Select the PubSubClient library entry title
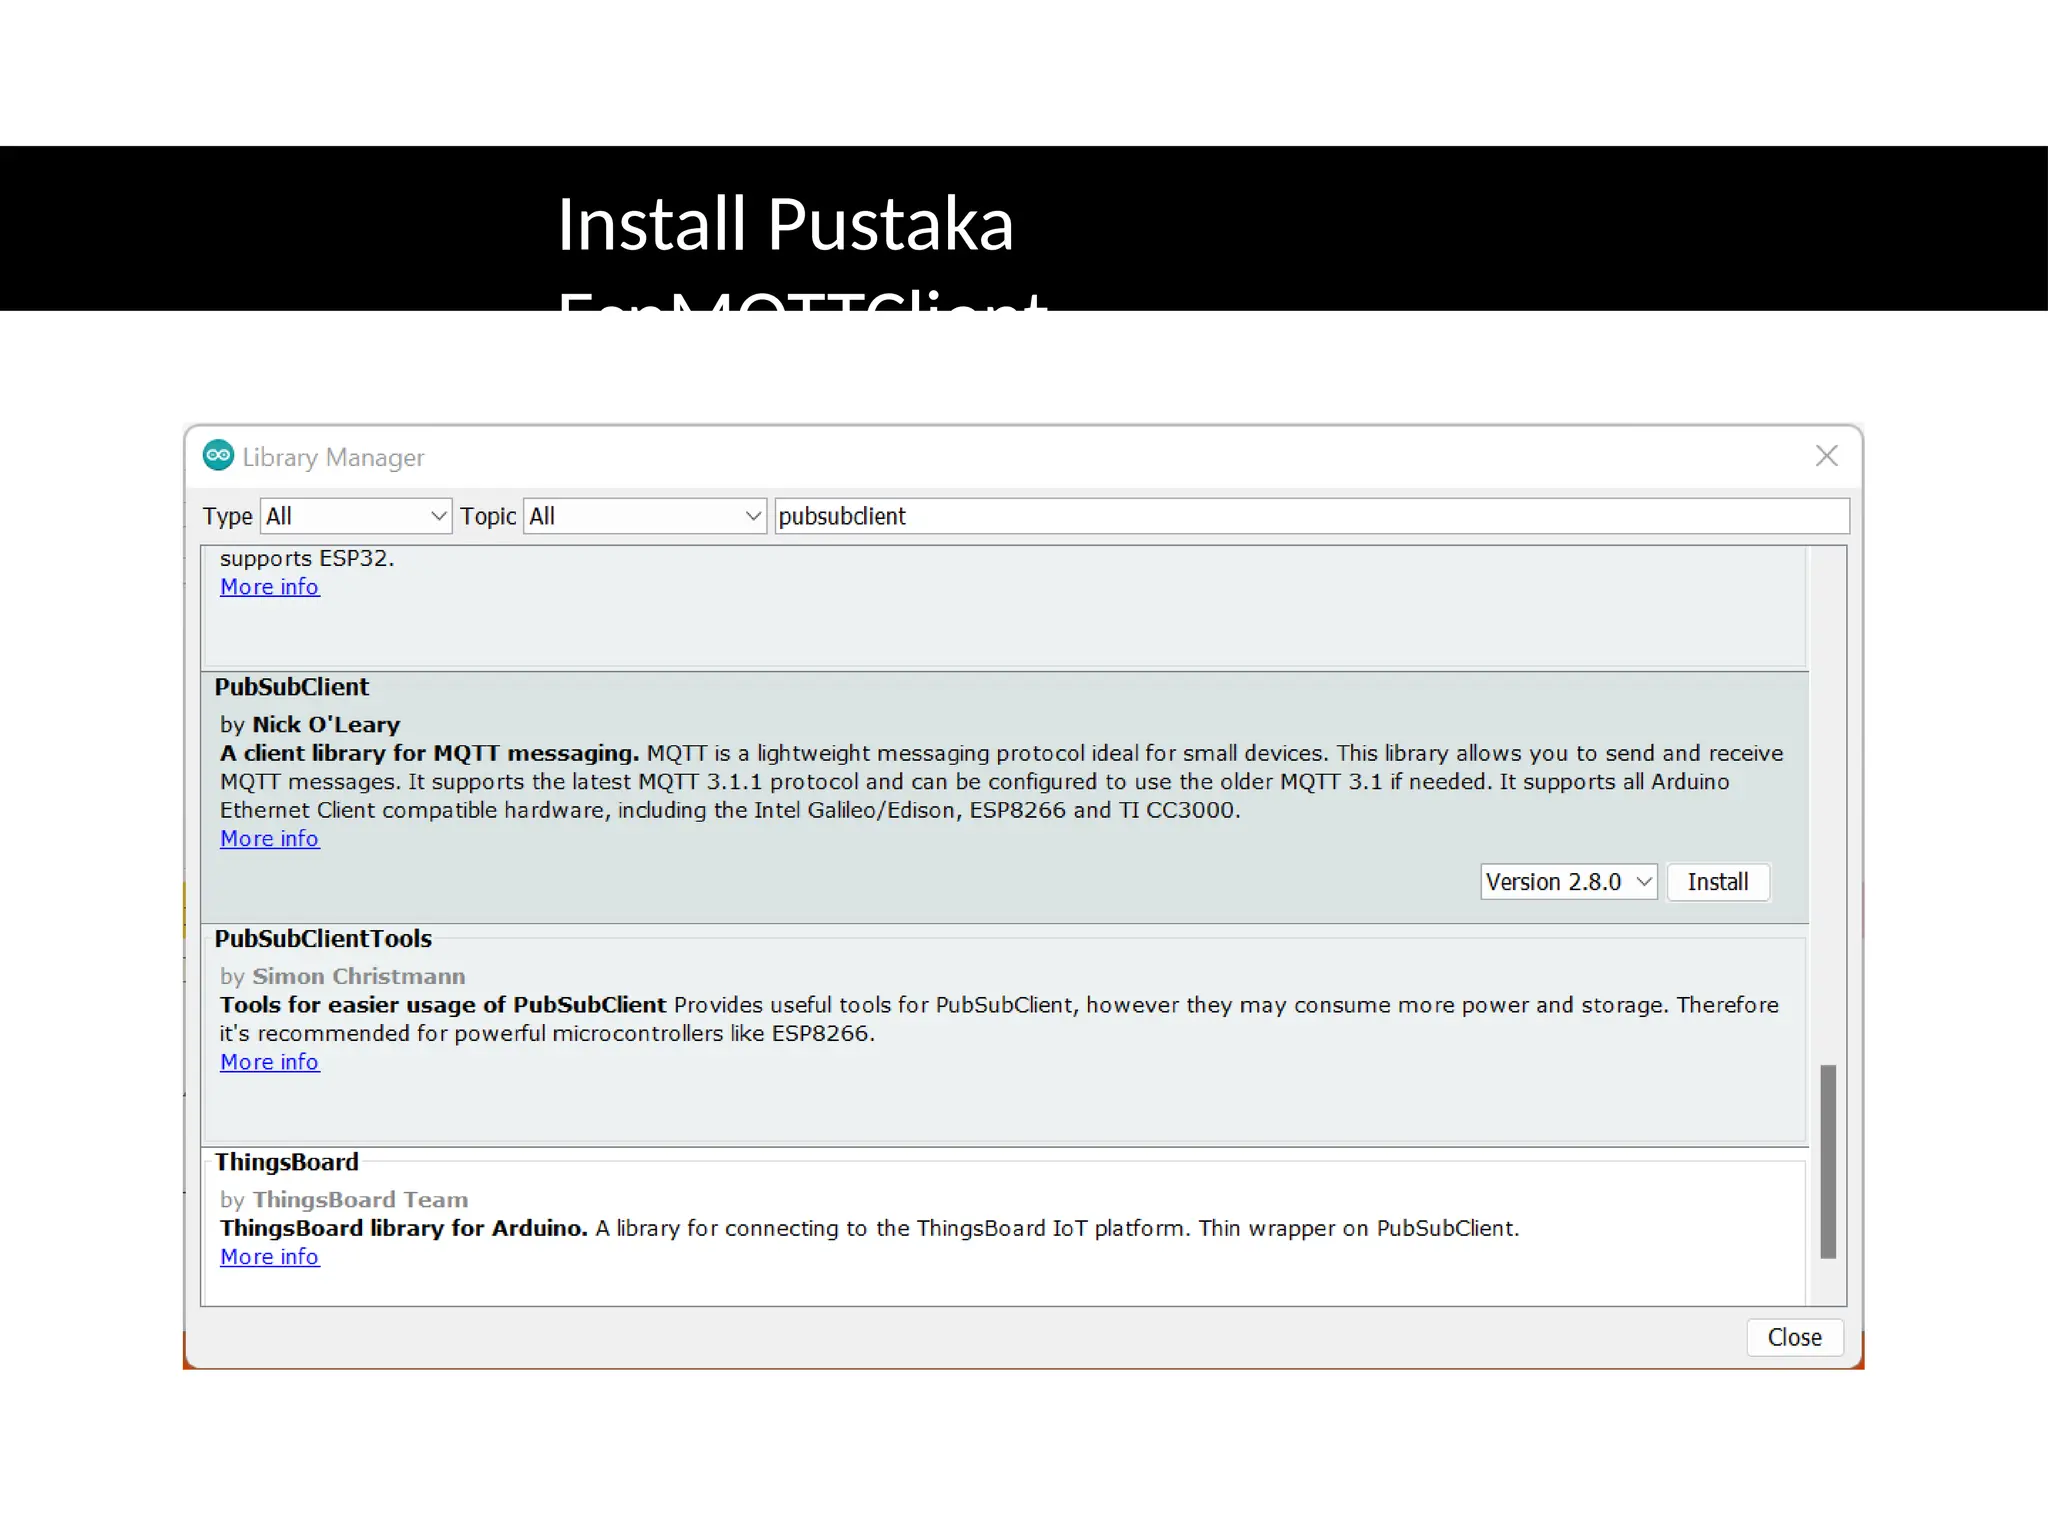Screen dimensions: 2048x1536 point(291,687)
